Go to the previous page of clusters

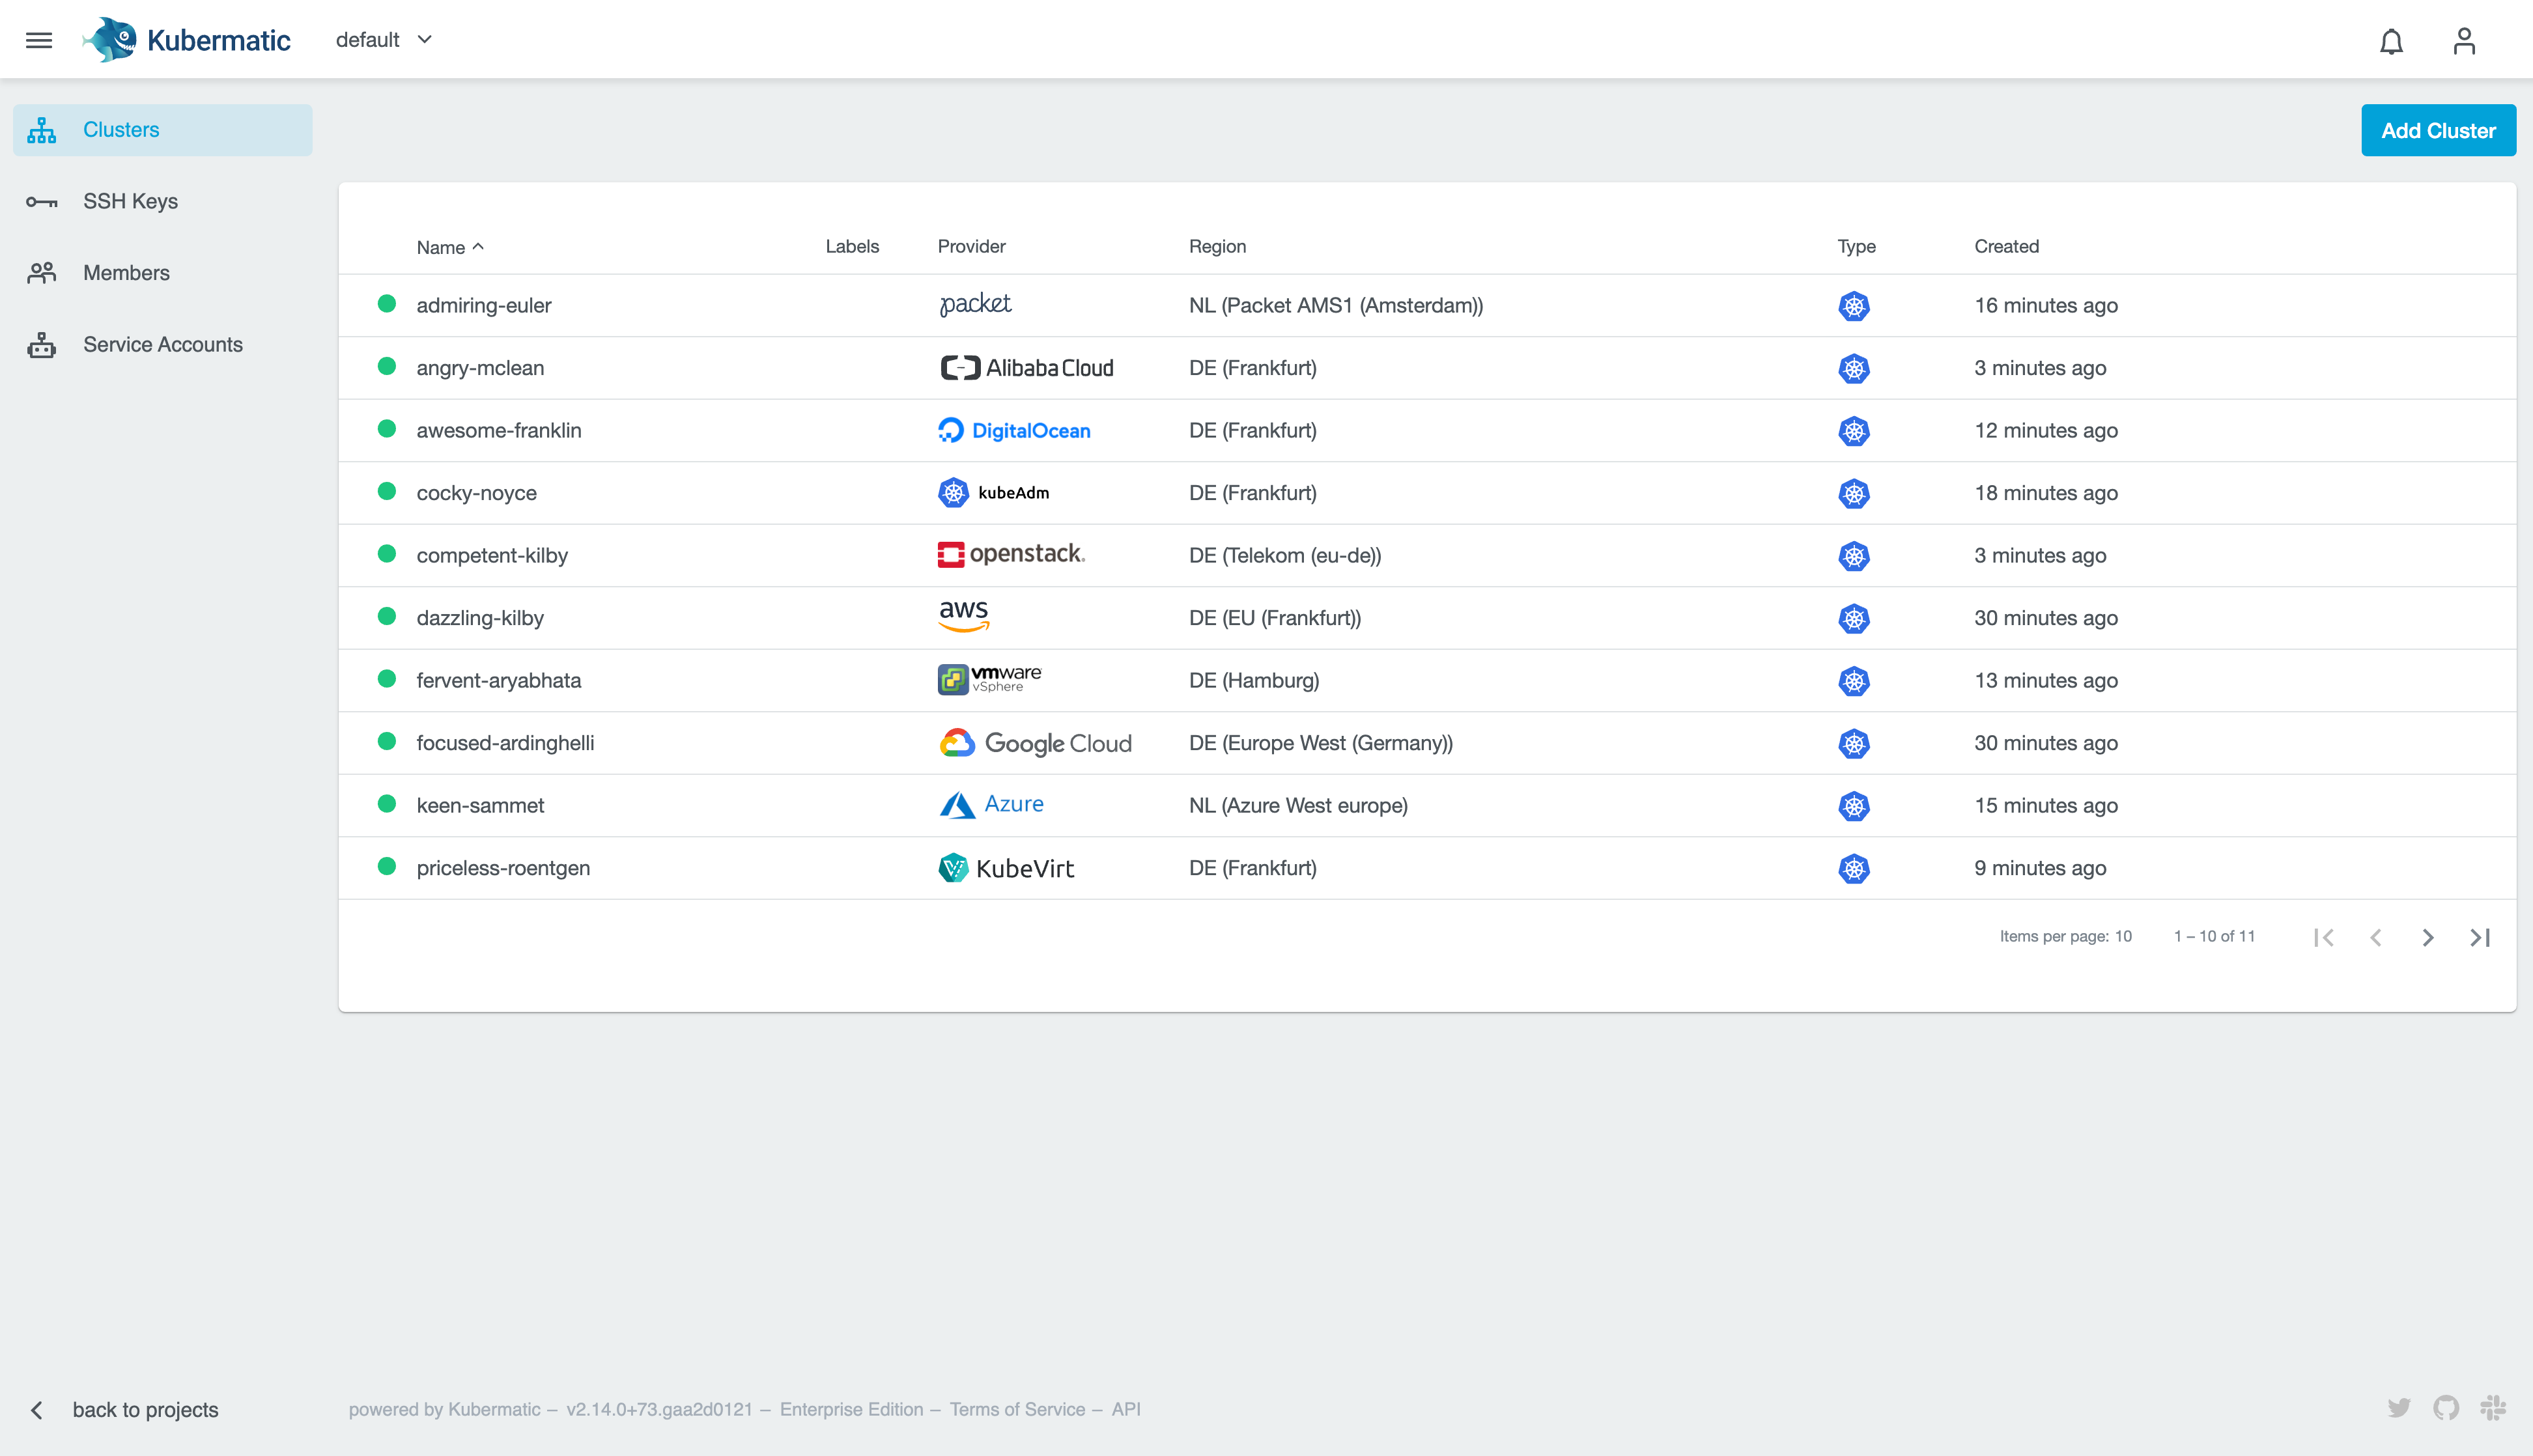[2376, 937]
